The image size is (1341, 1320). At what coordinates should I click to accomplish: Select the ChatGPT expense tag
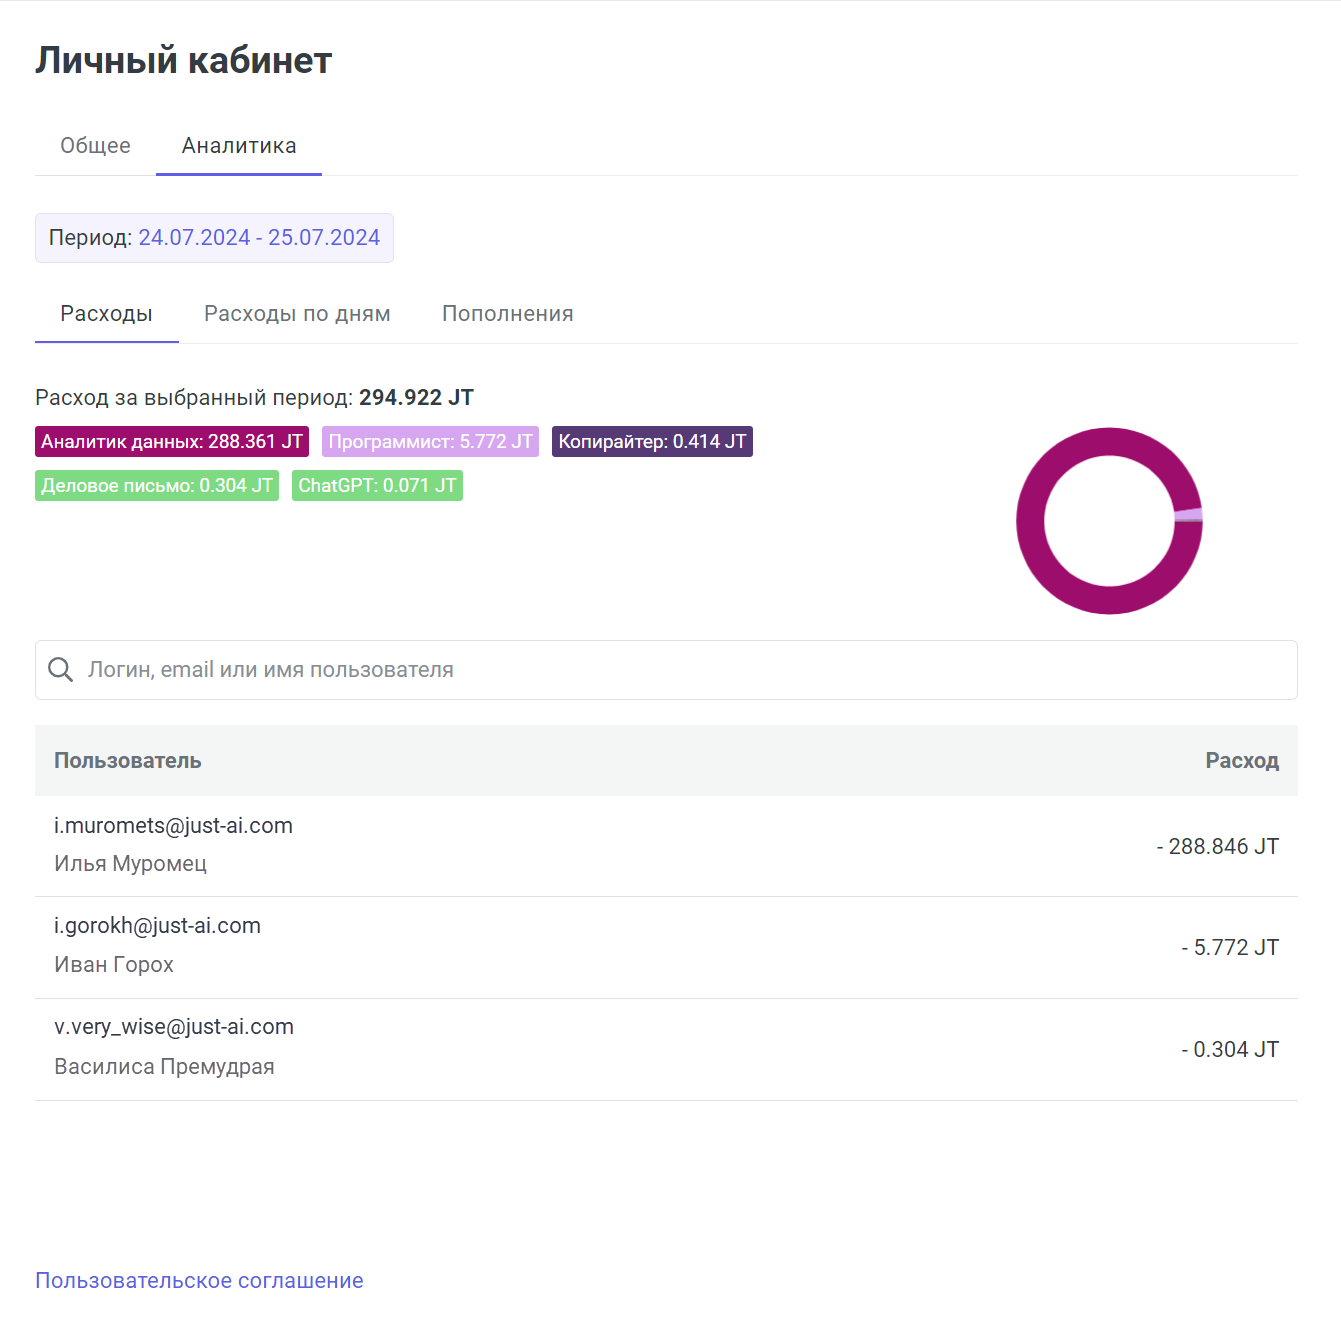(377, 486)
